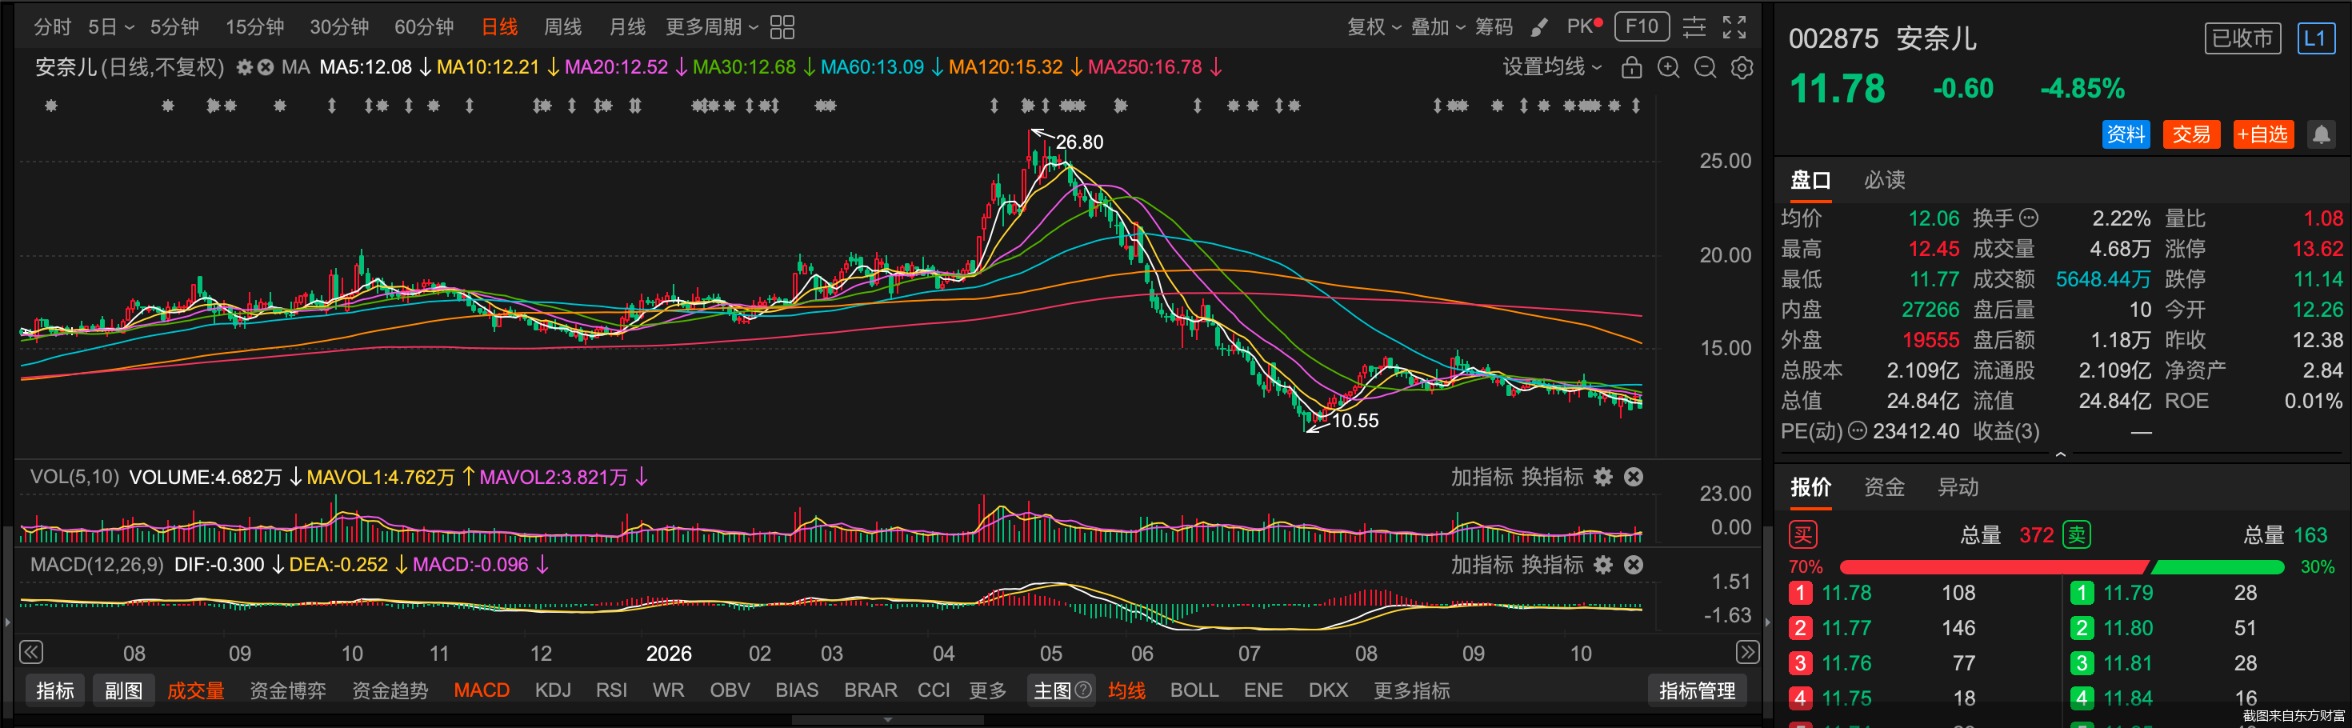Click the lock icon near 设置均线
This screenshot has width=2352, height=728.
[1631, 67]
